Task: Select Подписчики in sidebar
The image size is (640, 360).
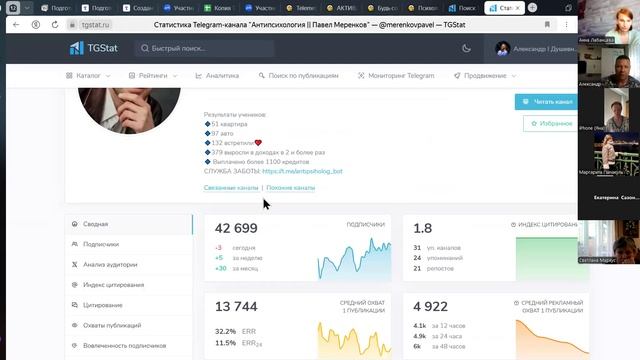Action: (129, 244)
